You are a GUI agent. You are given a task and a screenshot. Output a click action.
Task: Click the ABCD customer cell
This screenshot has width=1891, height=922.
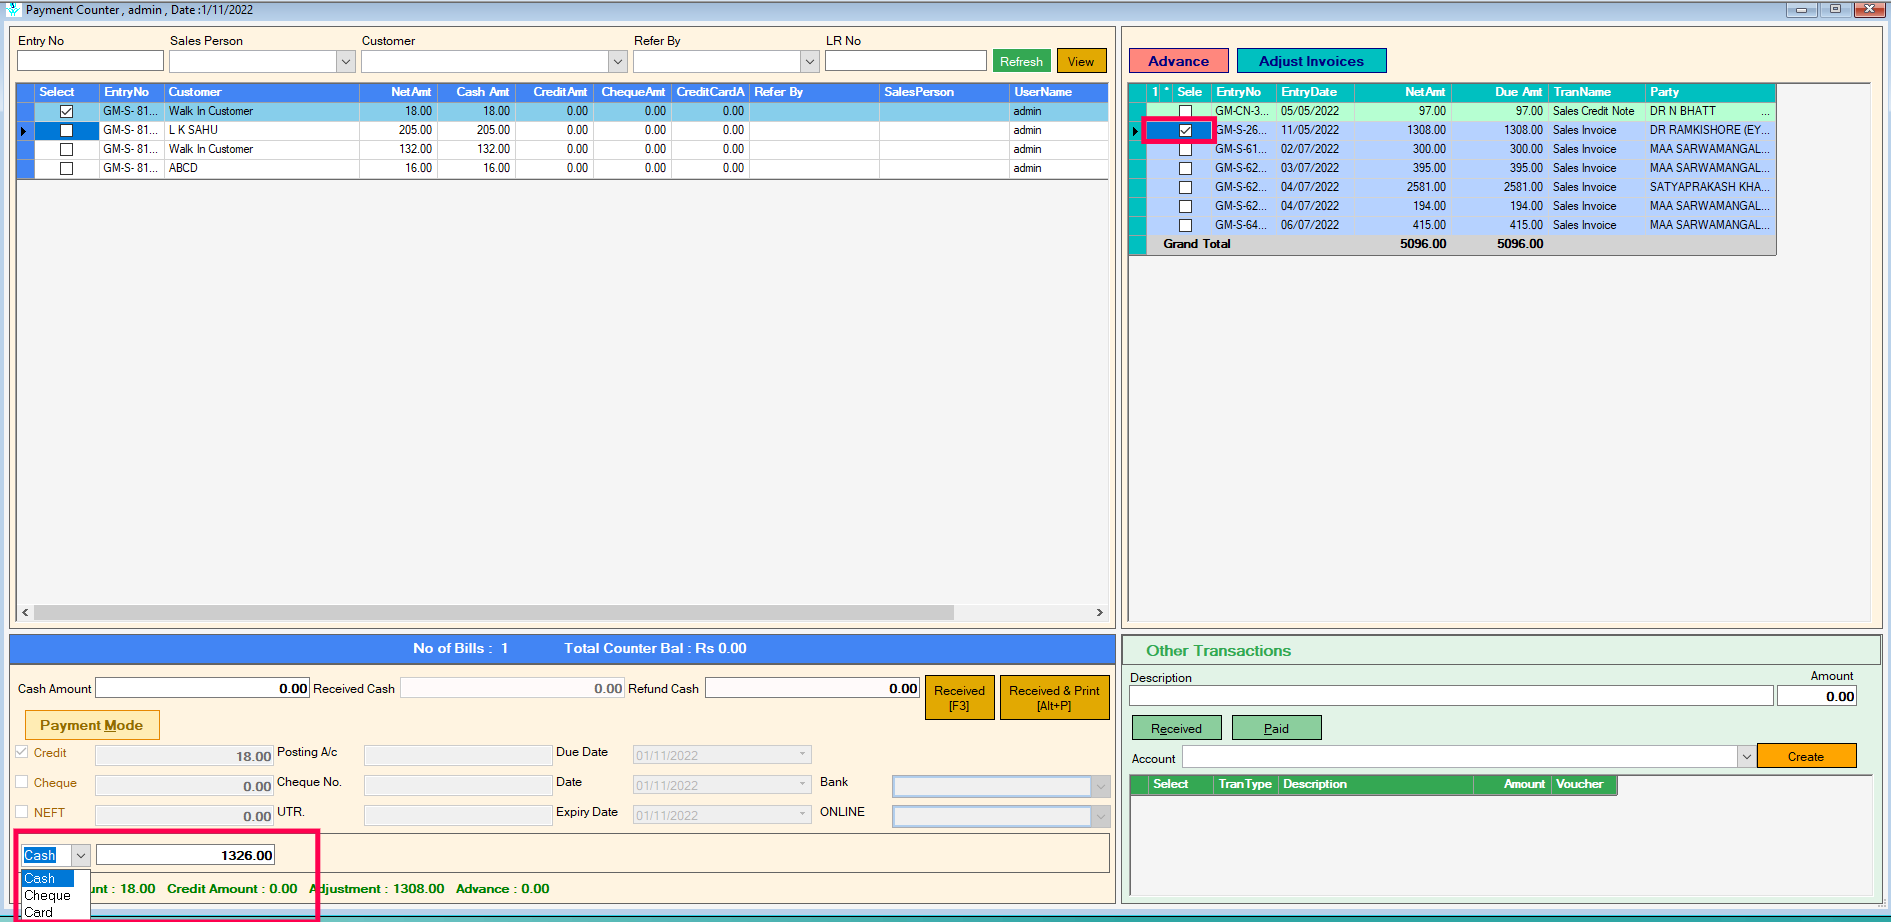point(262,168)
